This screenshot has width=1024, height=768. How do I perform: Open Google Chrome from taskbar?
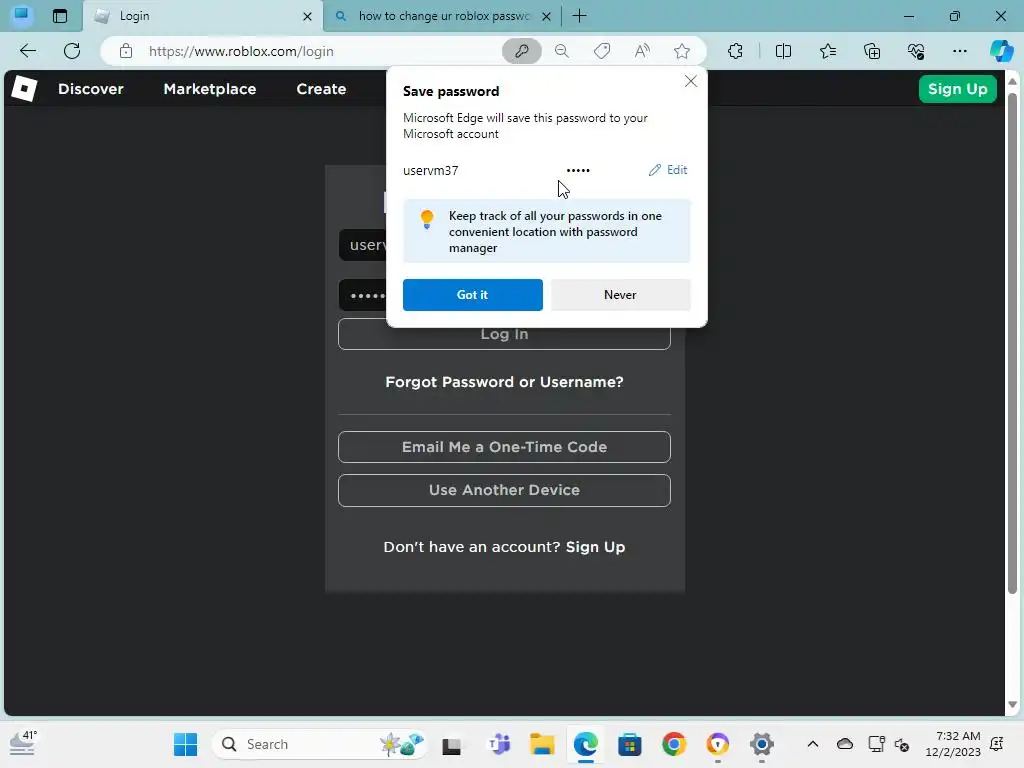click(674, 744)
